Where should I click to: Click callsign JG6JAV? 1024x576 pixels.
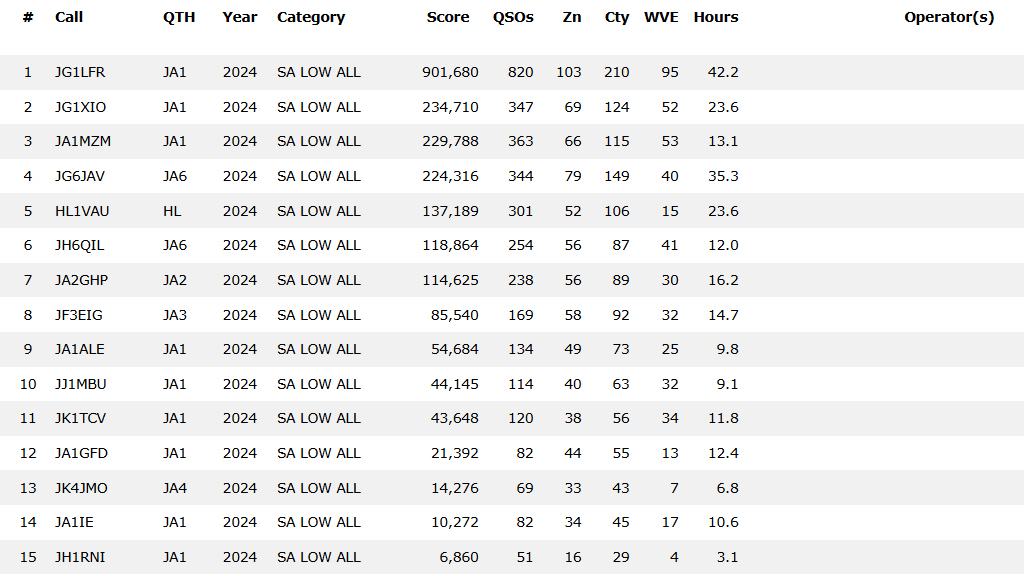pyautogui.click(x=80, y=176)
